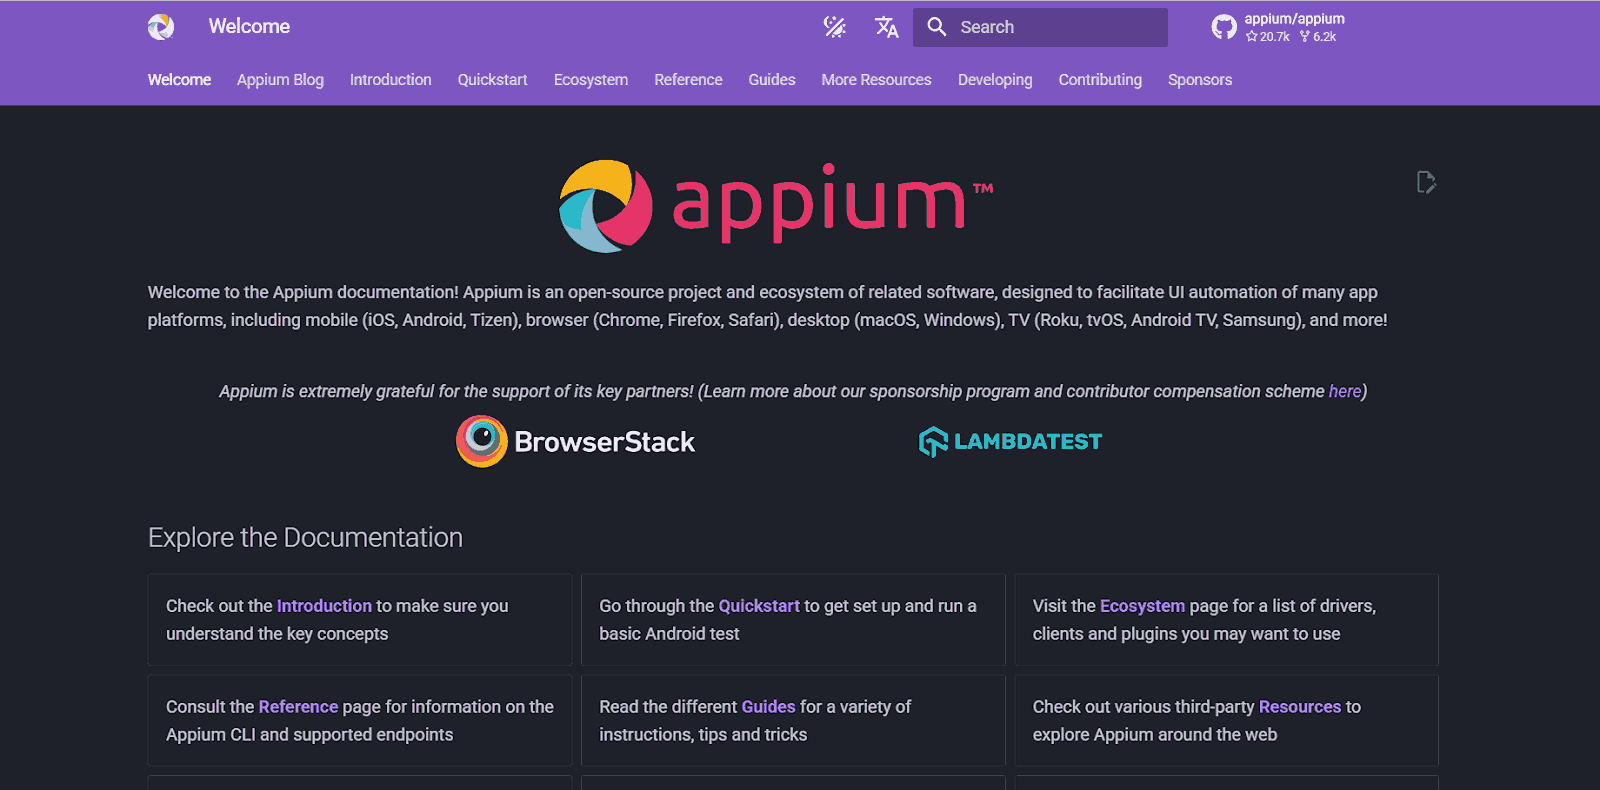Toggle the light/dark color scheme icon
The width and height of the screenshot is (1600, 790).
click(835, 27)
